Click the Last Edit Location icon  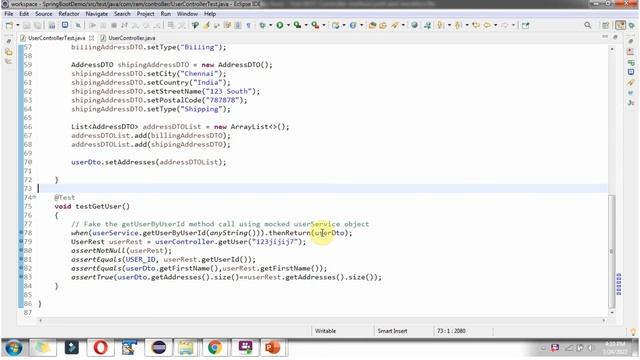tap(476, 25)
